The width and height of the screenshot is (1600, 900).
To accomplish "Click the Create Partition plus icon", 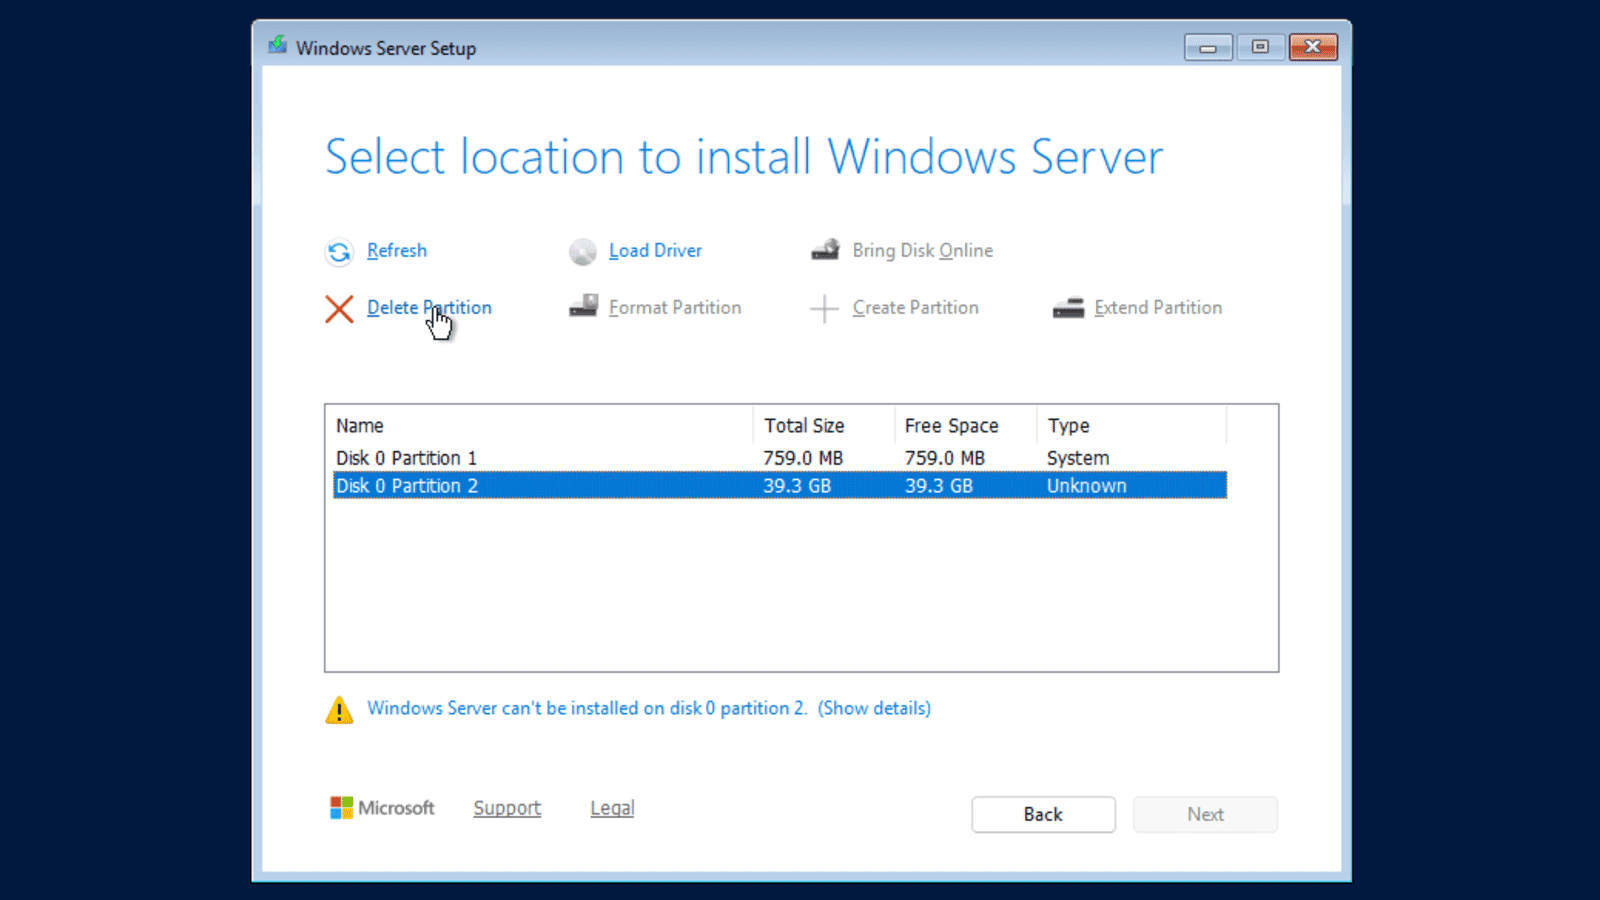I will pyautogui.click(x=824, y=309).
